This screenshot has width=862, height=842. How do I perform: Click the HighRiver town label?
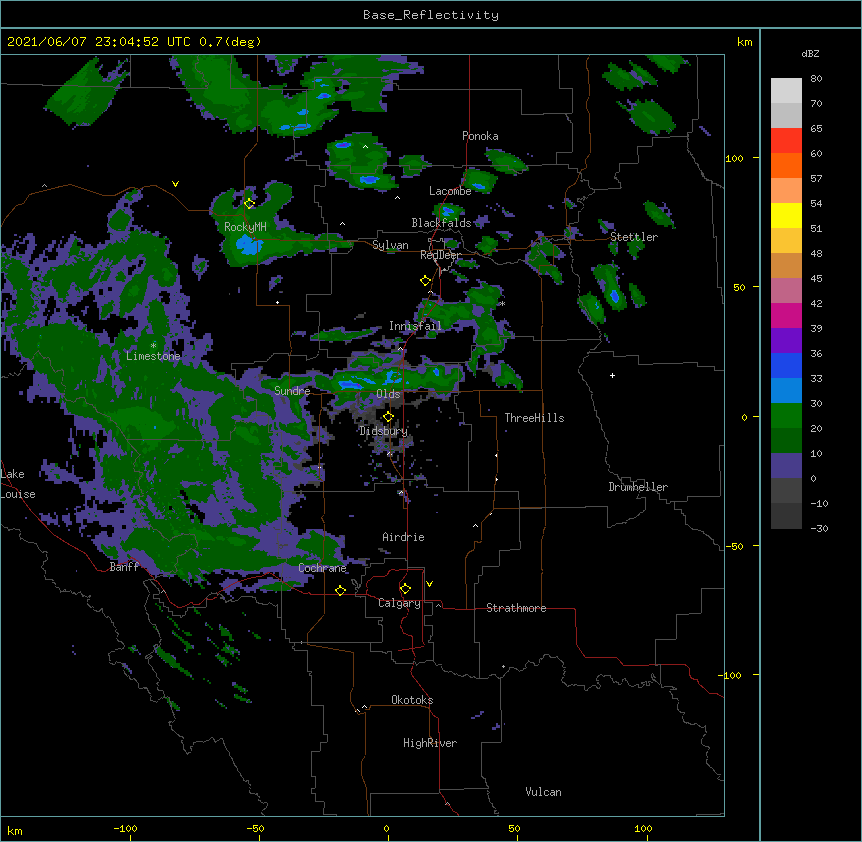click(x=430, y=743)
